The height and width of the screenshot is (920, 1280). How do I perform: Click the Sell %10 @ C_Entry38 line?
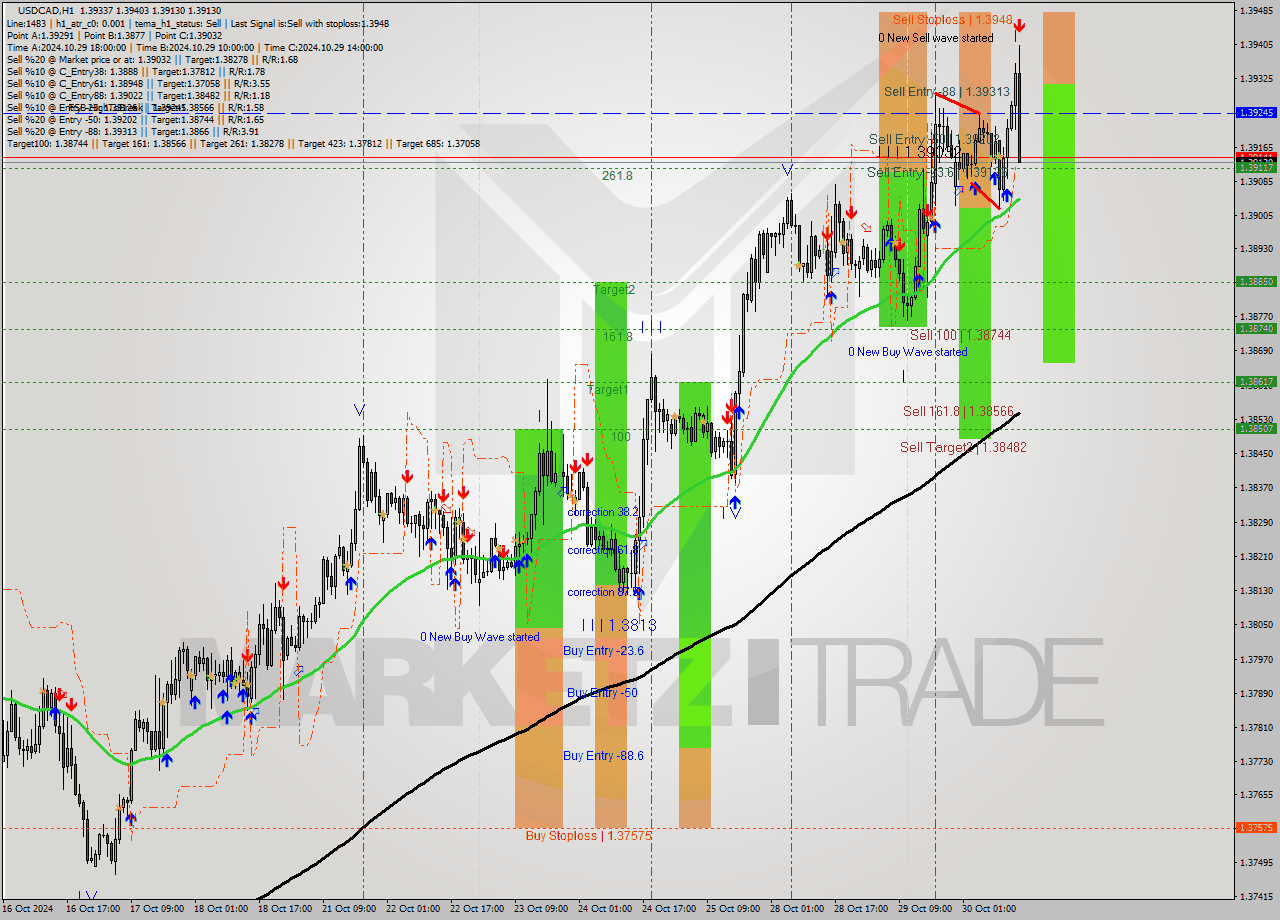pyautogui.click(x=135, y=71)
